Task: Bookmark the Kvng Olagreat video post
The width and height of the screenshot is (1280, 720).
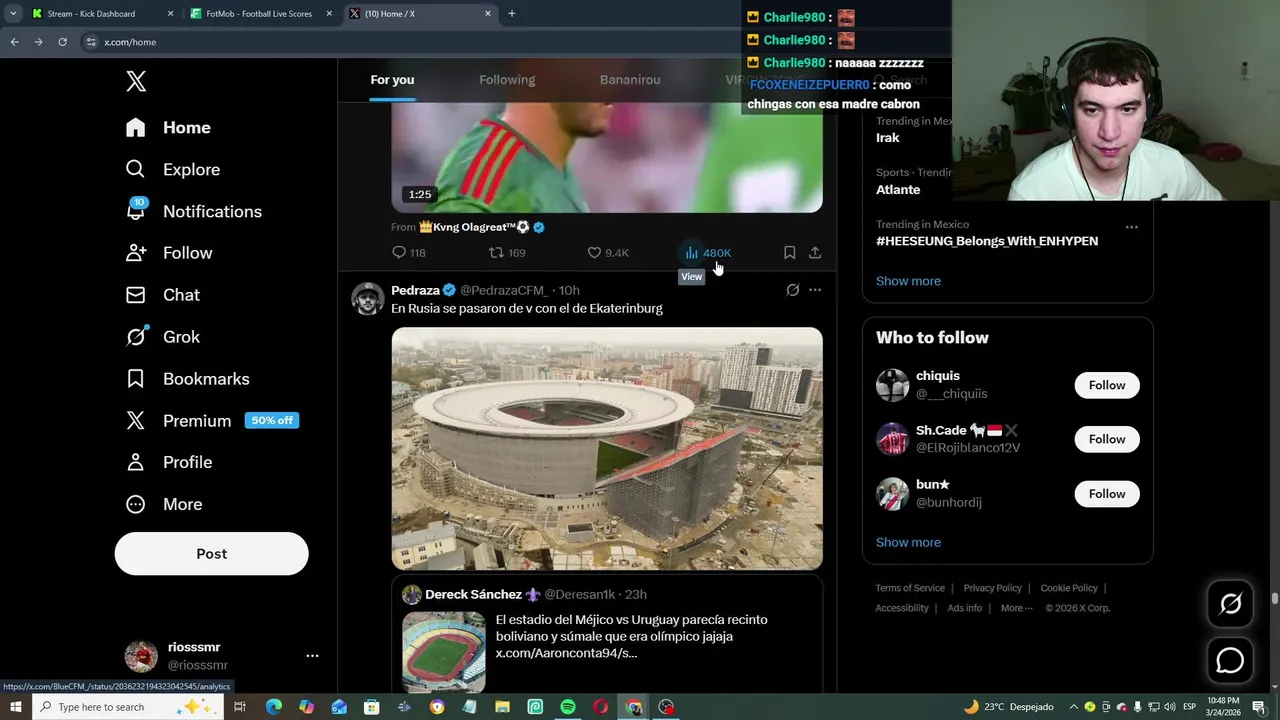Action: (789, 253)
